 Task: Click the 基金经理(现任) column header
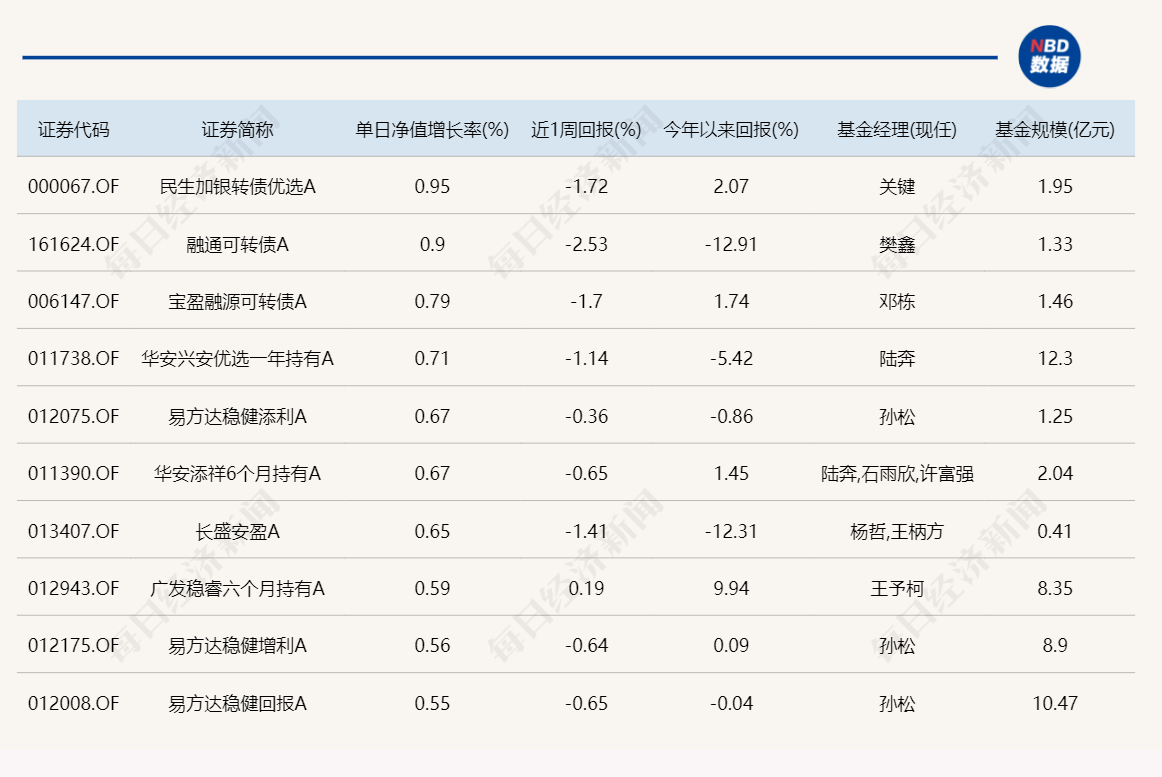point(897,130)
